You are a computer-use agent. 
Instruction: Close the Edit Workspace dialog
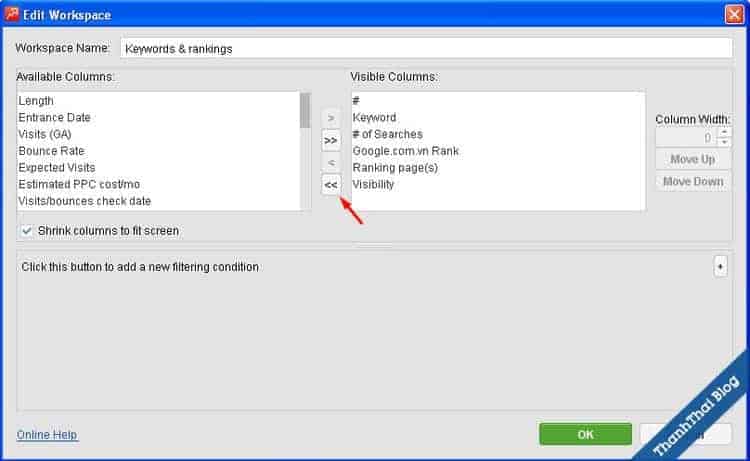(x=733, y=14)
